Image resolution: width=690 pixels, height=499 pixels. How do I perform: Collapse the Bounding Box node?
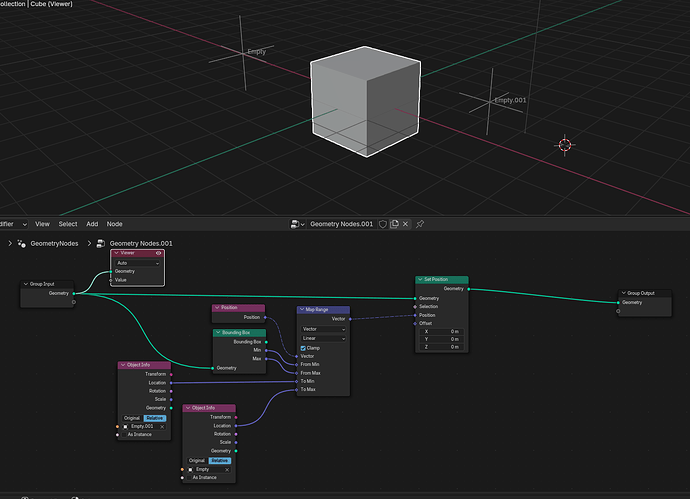point(218,333)
